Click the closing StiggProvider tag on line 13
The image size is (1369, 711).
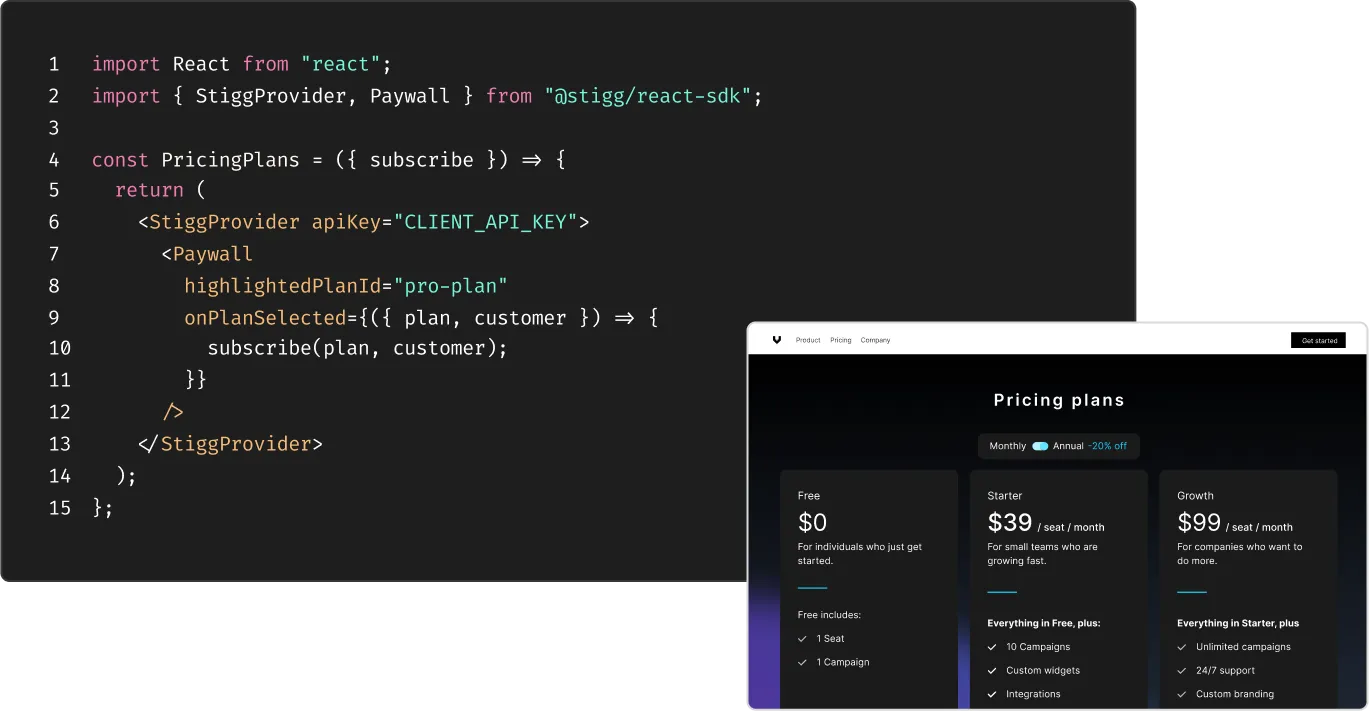point(230,444)
